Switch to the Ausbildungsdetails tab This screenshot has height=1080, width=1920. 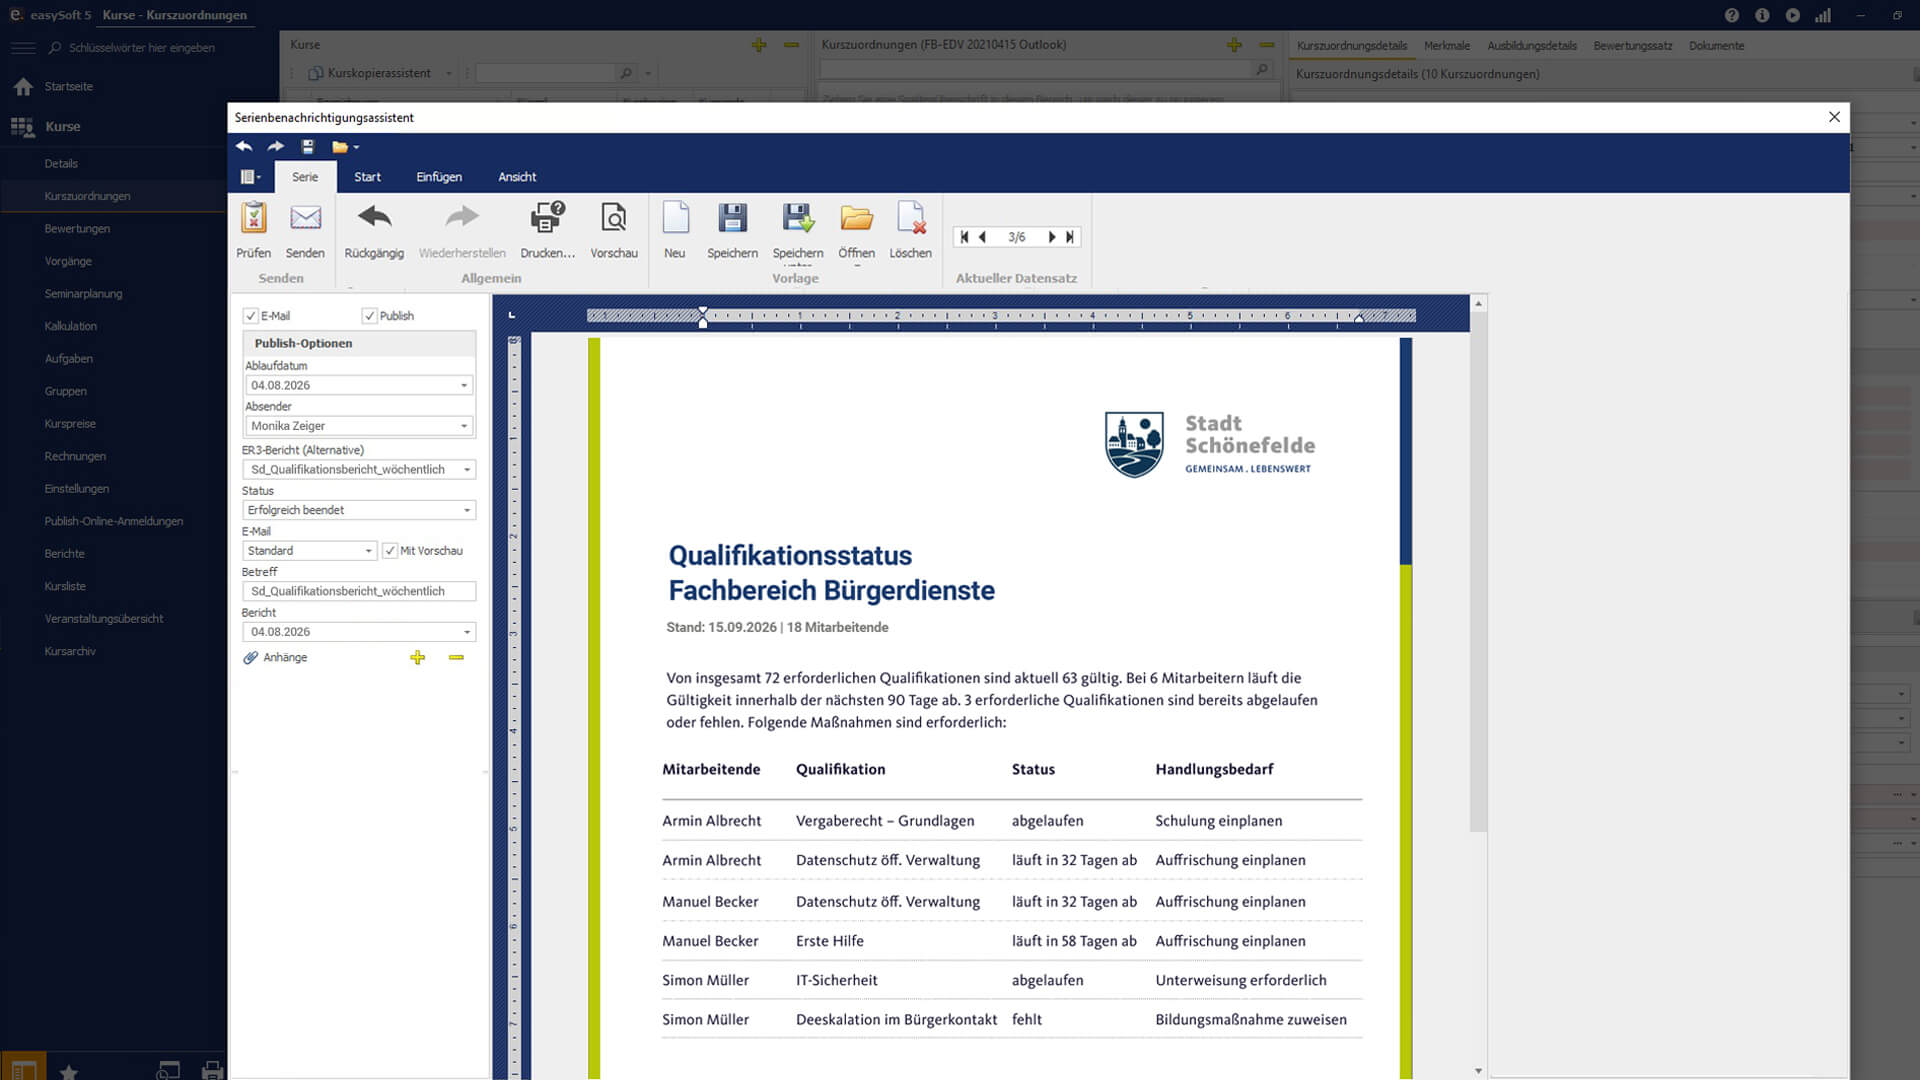(x=1531, y=46)
